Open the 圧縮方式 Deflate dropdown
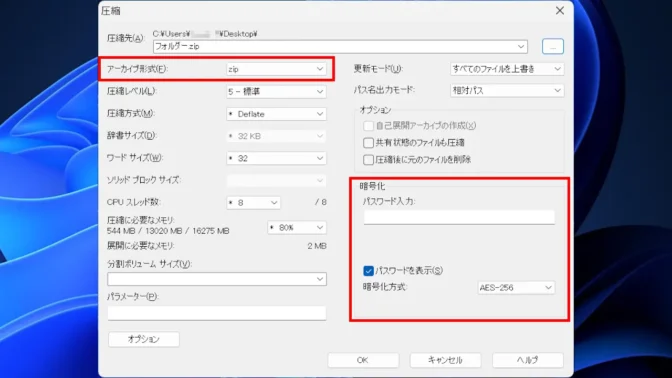This screenshot has height=378, width=672. coord(276,114)
